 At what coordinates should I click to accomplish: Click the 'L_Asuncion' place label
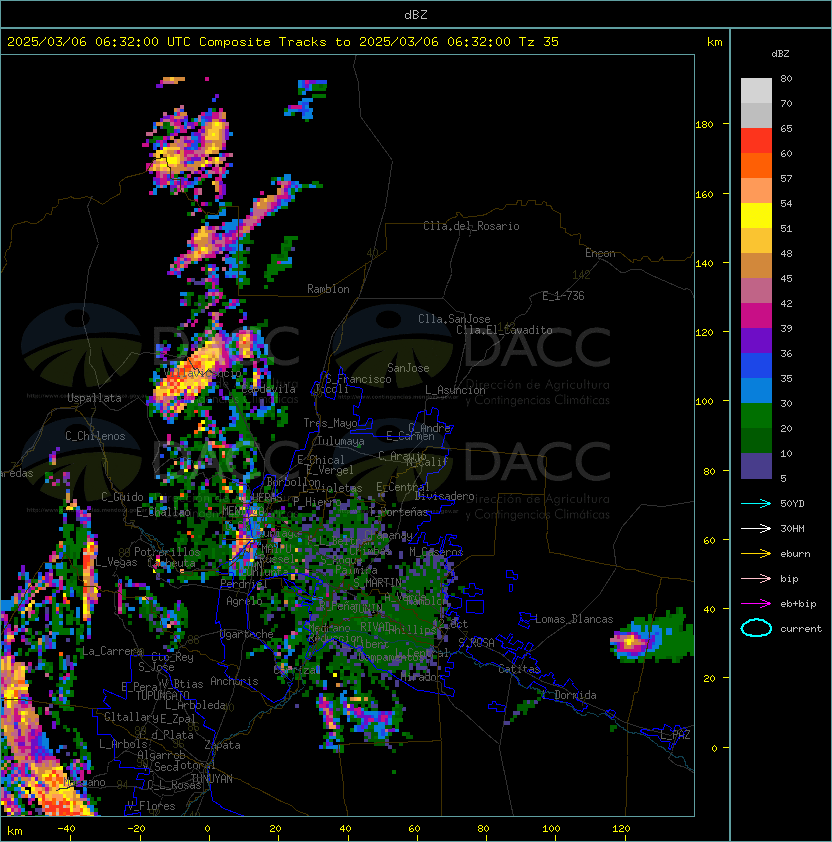455,390
